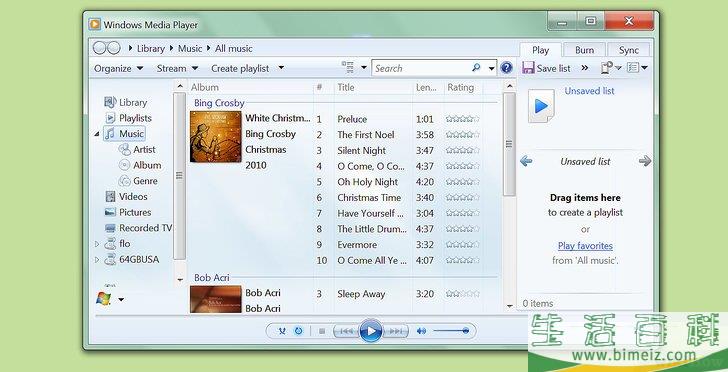
Task: Select the track The First Noel
Action: coord(366,135)
